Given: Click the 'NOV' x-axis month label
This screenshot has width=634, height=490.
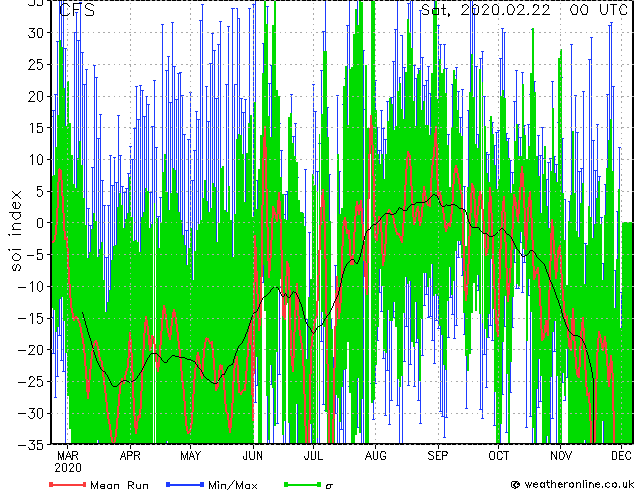Looking at the screenshot, I should 561,456.
